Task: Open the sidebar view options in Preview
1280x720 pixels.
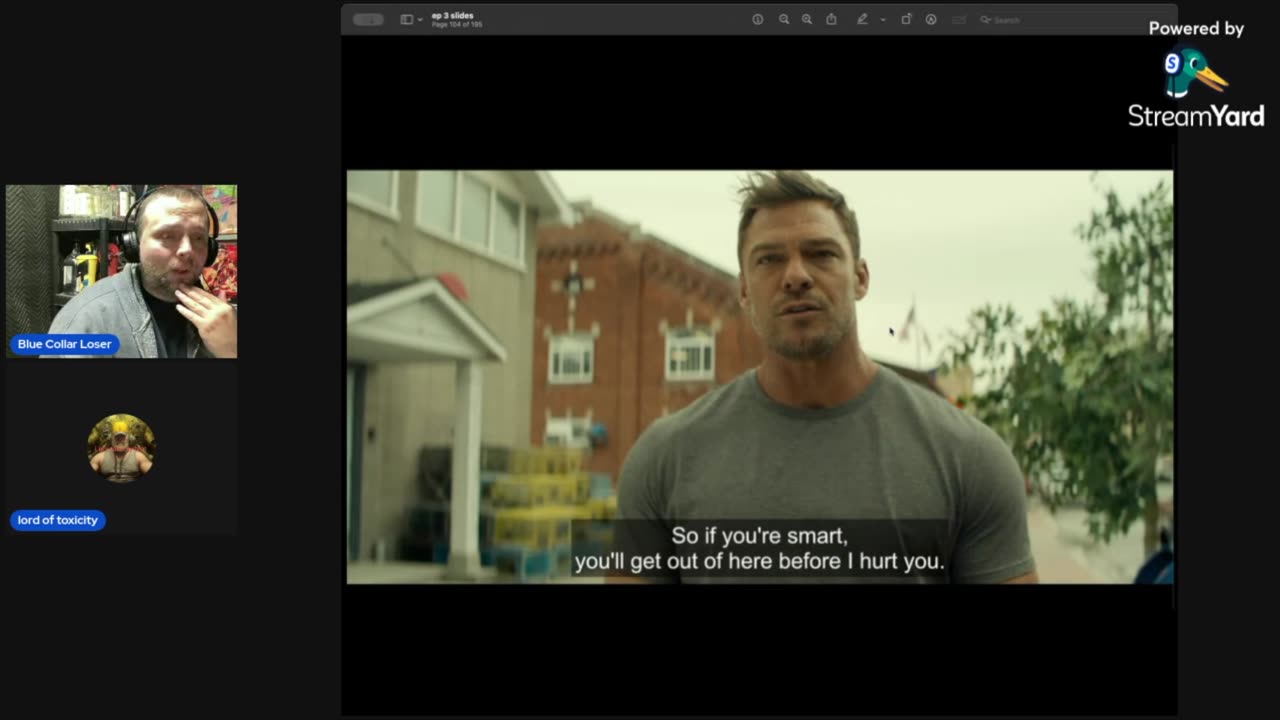Action: pyautogui.click(x=406, y=19)
